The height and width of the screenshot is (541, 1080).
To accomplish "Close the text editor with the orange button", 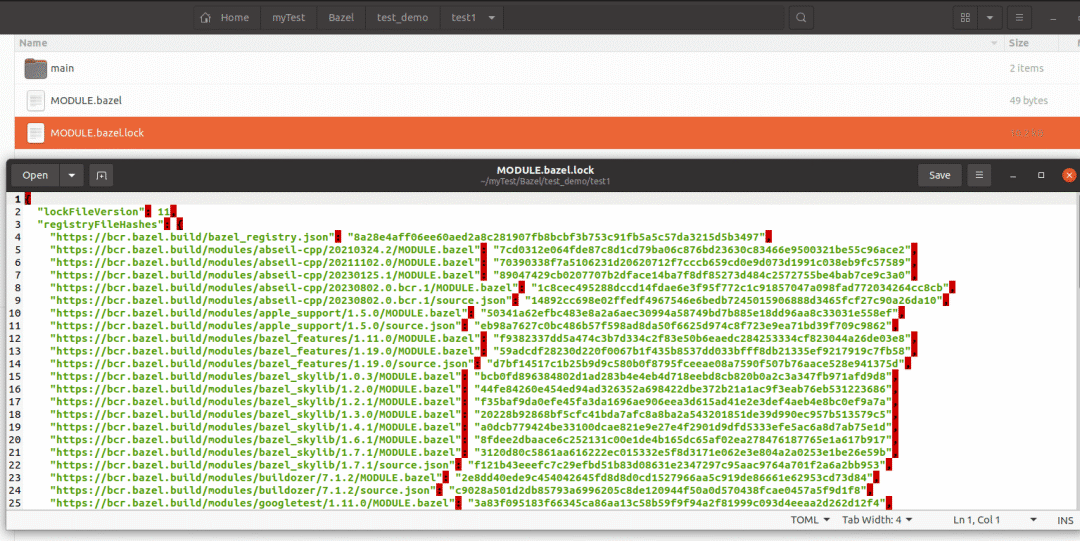I will pos(1069,175).
